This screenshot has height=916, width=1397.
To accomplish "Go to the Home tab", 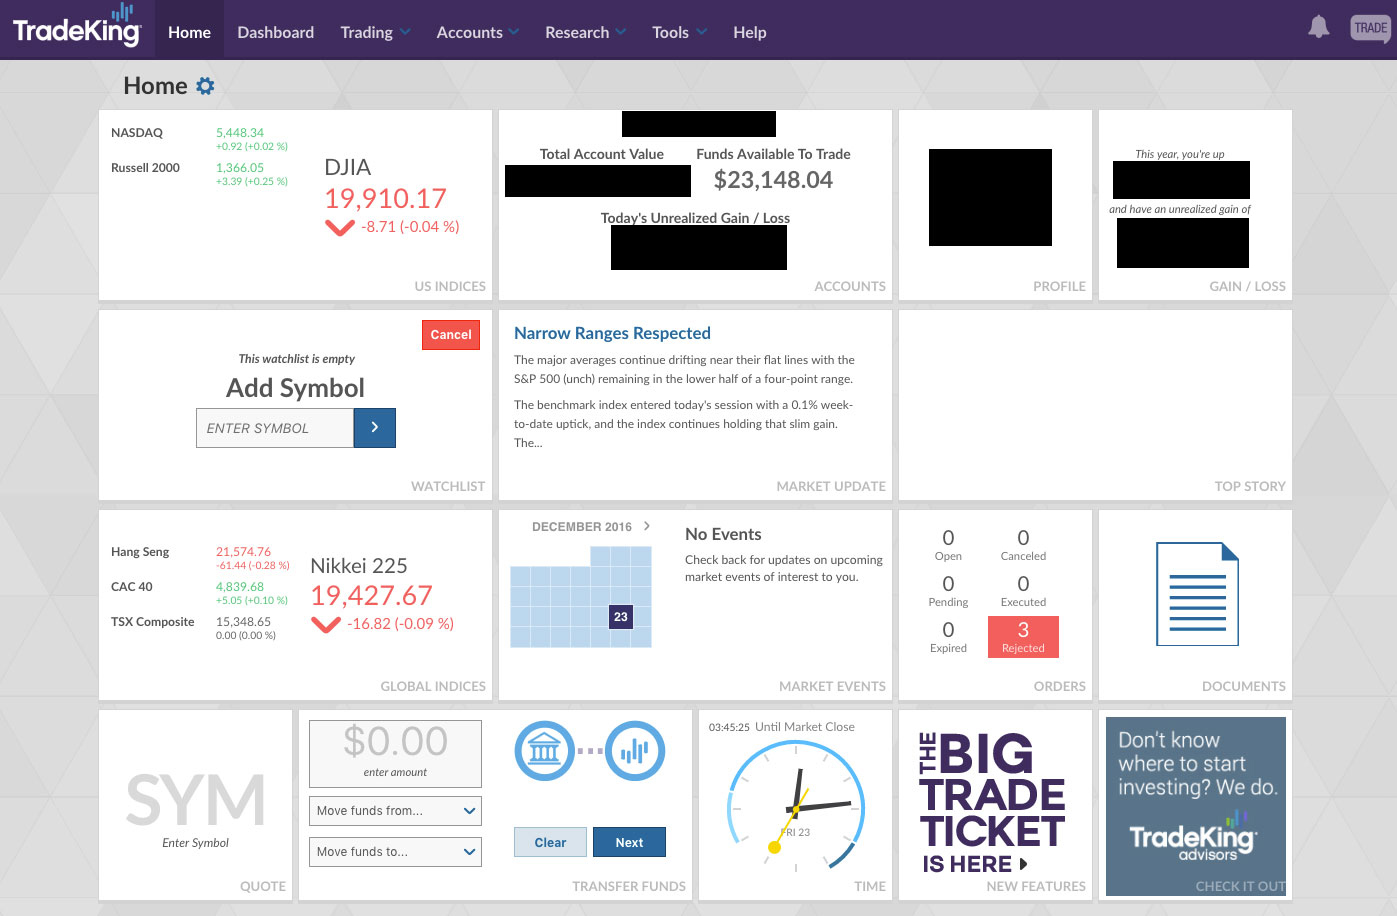I will click(x=189, y=32).
